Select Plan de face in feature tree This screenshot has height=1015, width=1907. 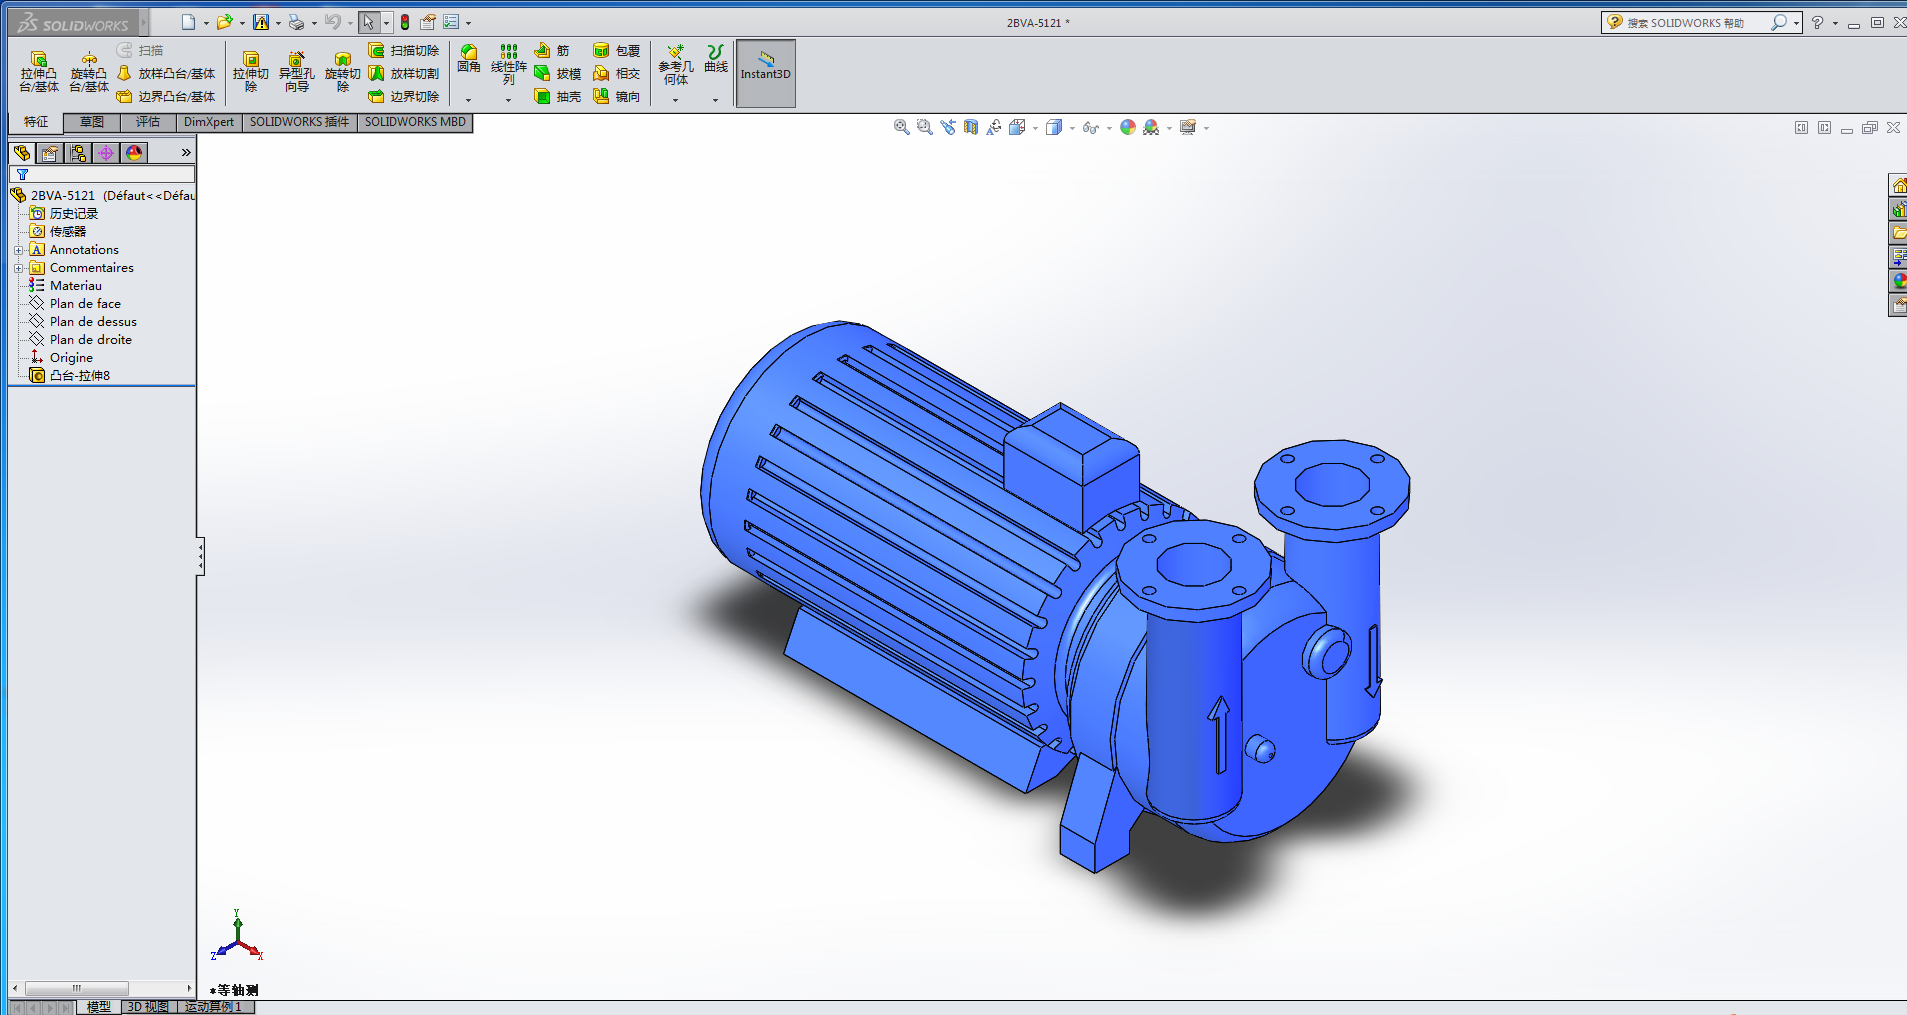click(x=85, y=304)
